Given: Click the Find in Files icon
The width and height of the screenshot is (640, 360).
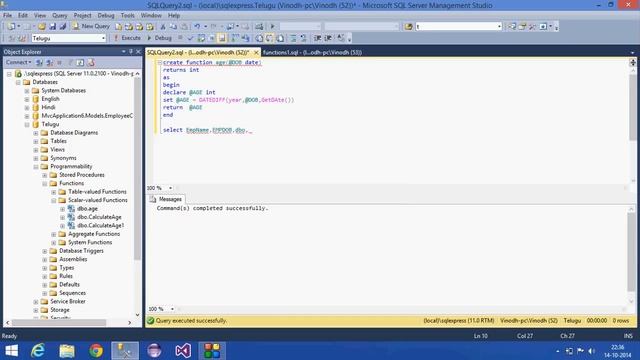Looking at the screenshot, I should [408, 27].
